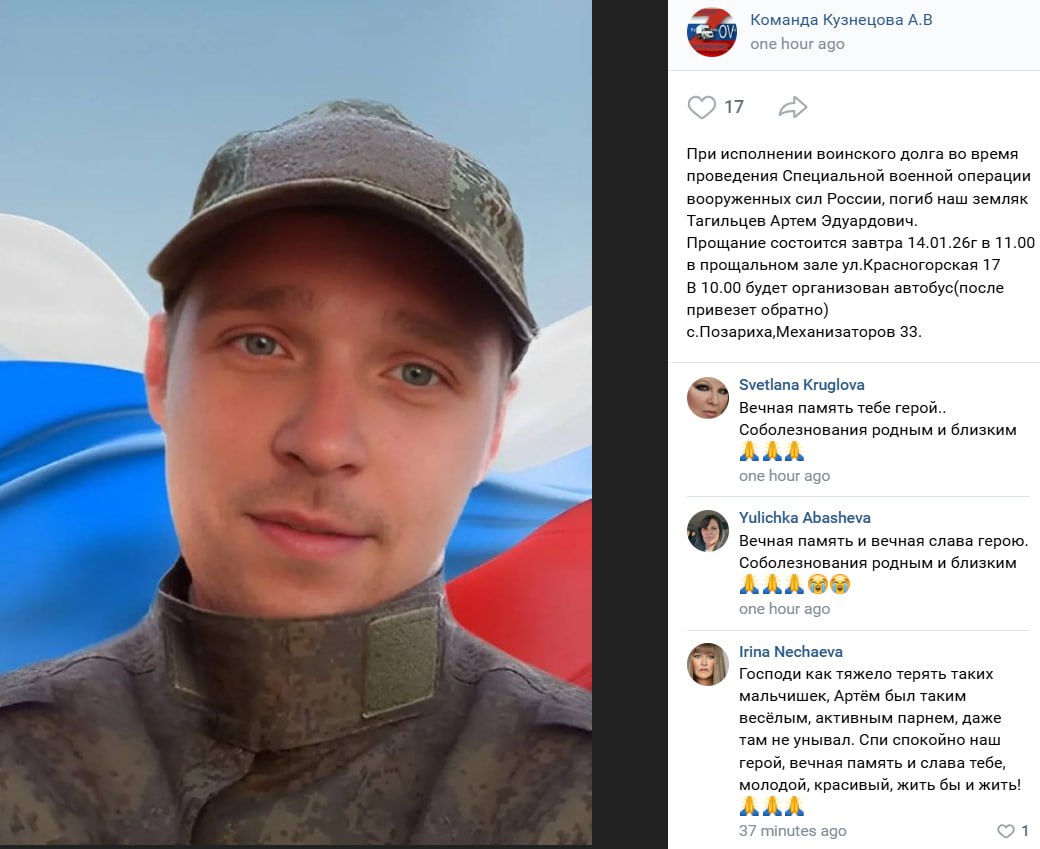
Task: Click Irina Nechaeva's name link
Action: click(x=791, y=651)
